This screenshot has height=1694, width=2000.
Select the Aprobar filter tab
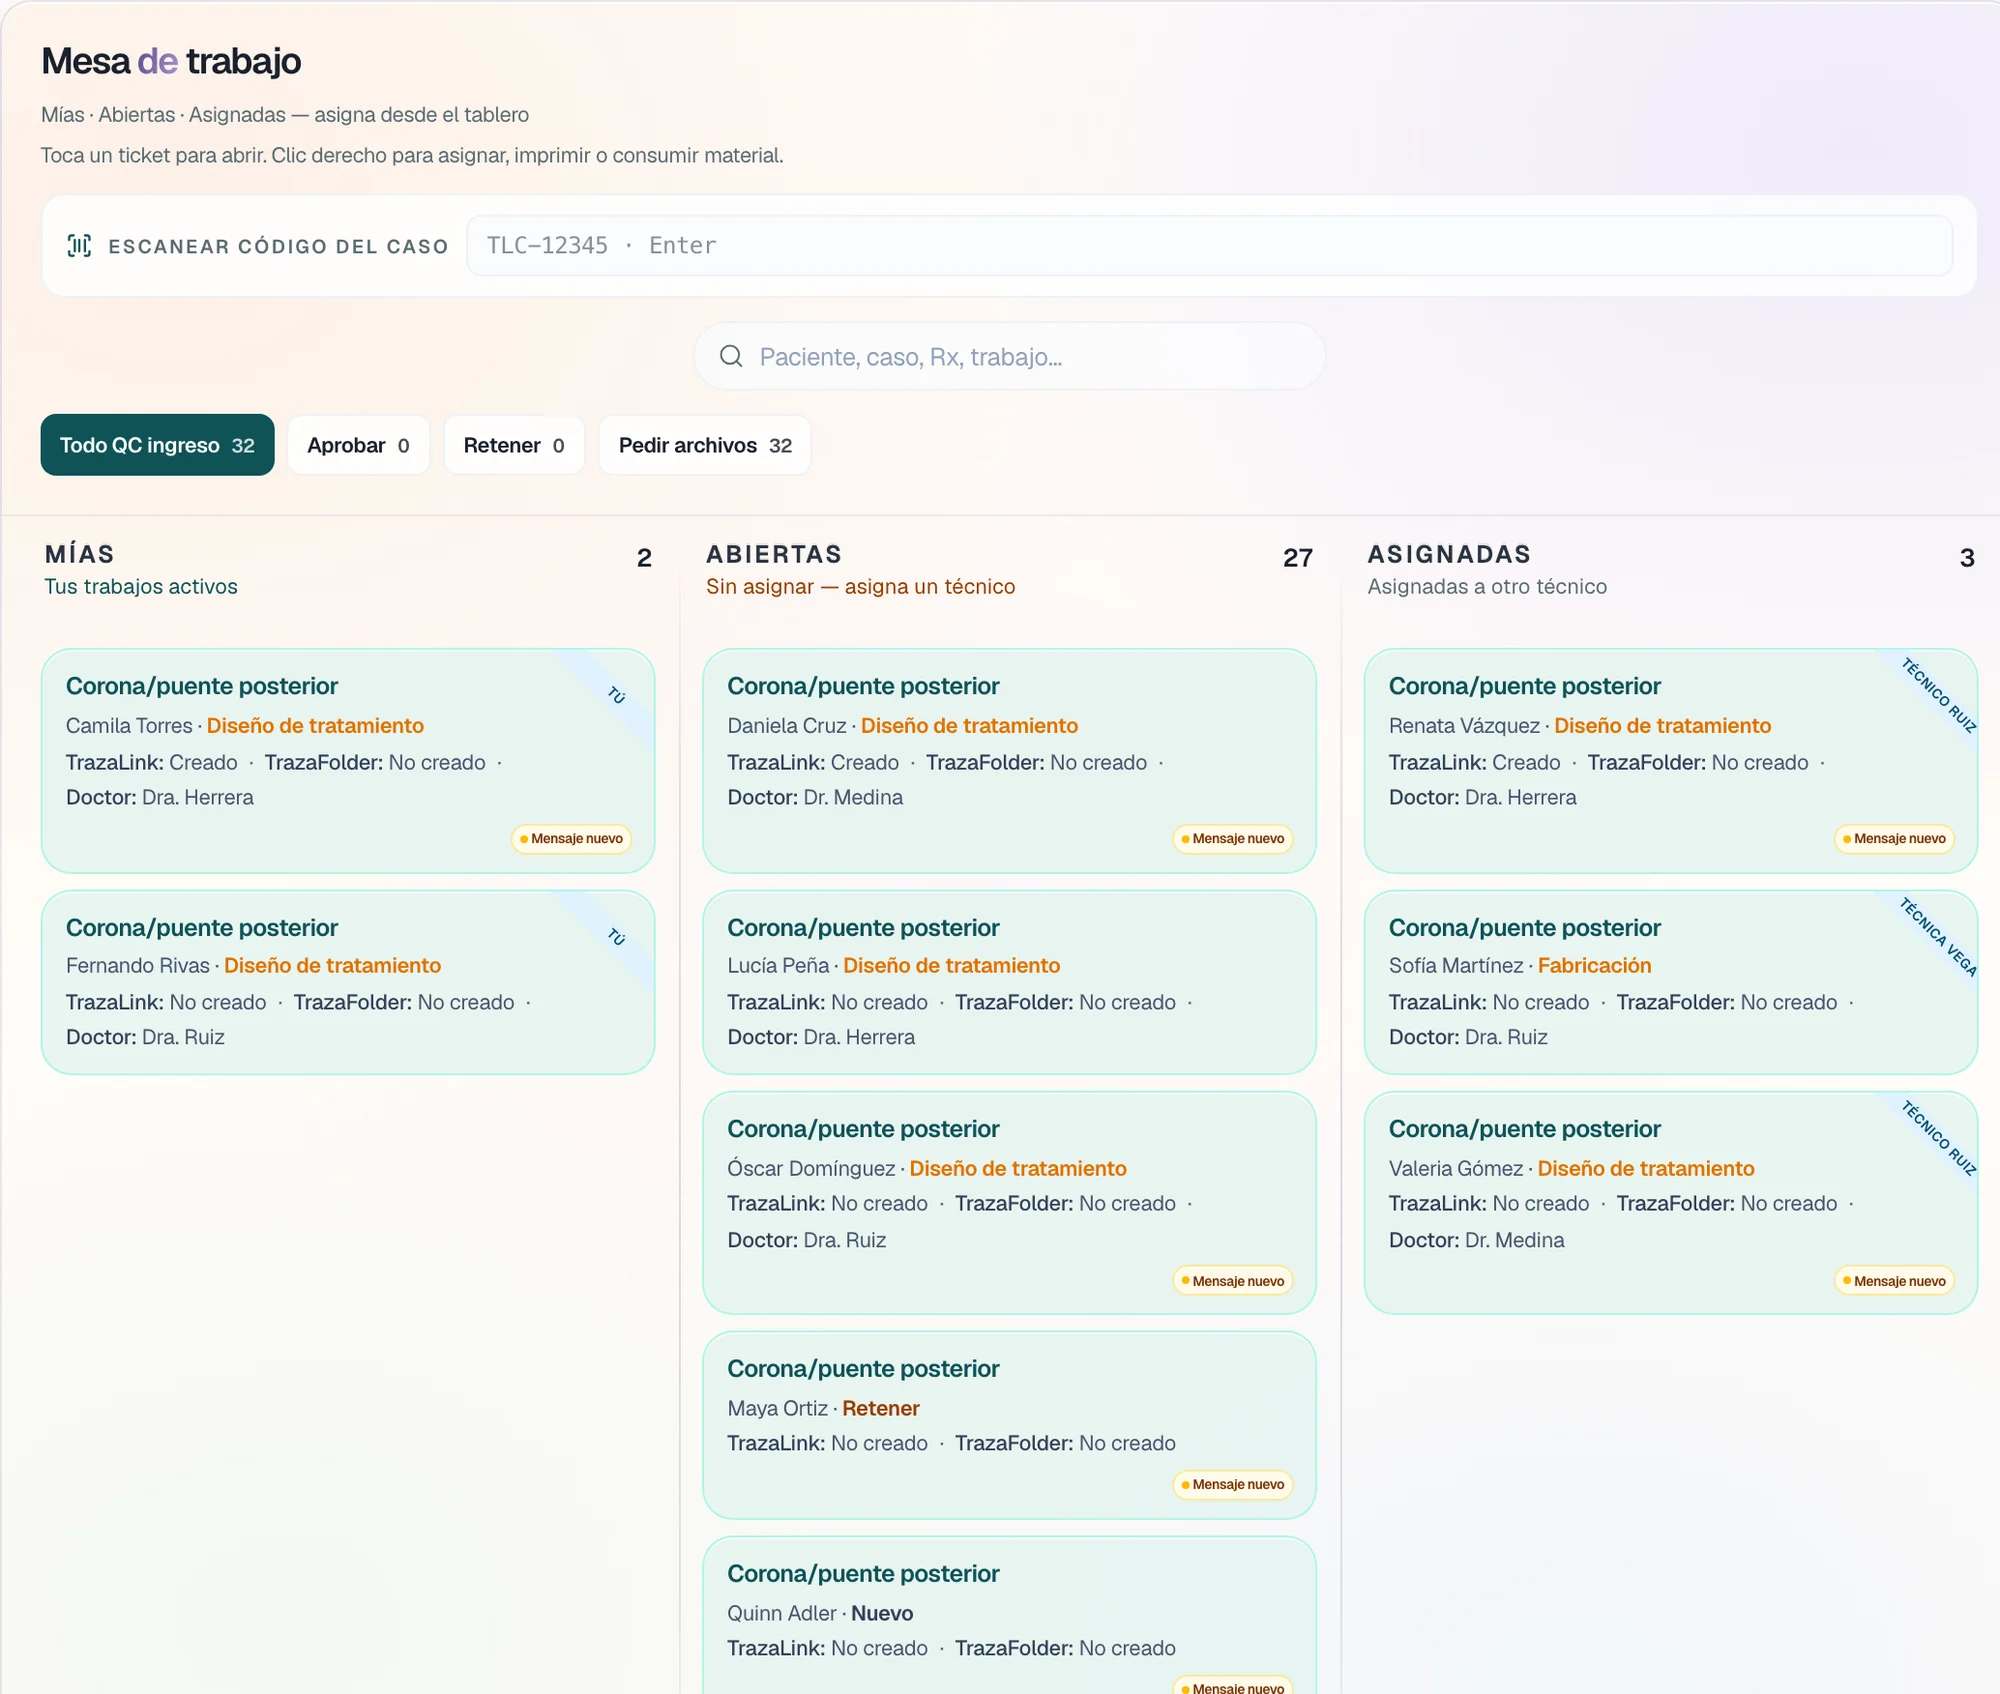click(x=358, y=445)
